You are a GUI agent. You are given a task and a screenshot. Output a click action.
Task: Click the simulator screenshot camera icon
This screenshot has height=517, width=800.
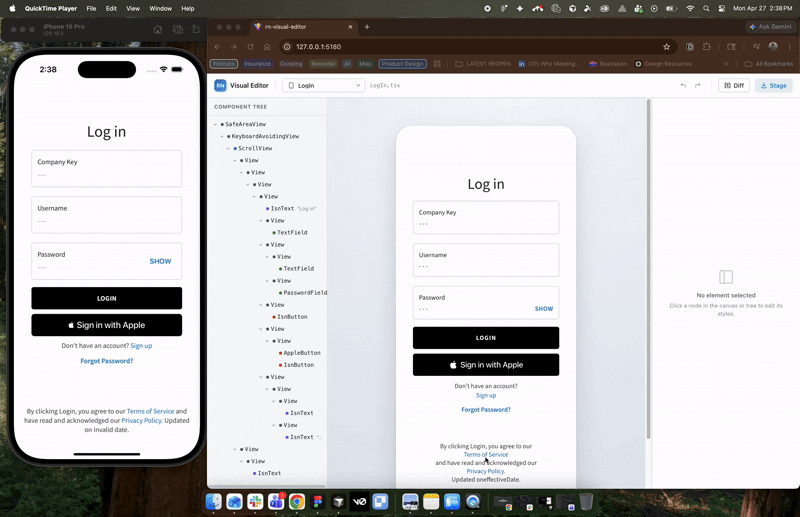tap(178, 30)
